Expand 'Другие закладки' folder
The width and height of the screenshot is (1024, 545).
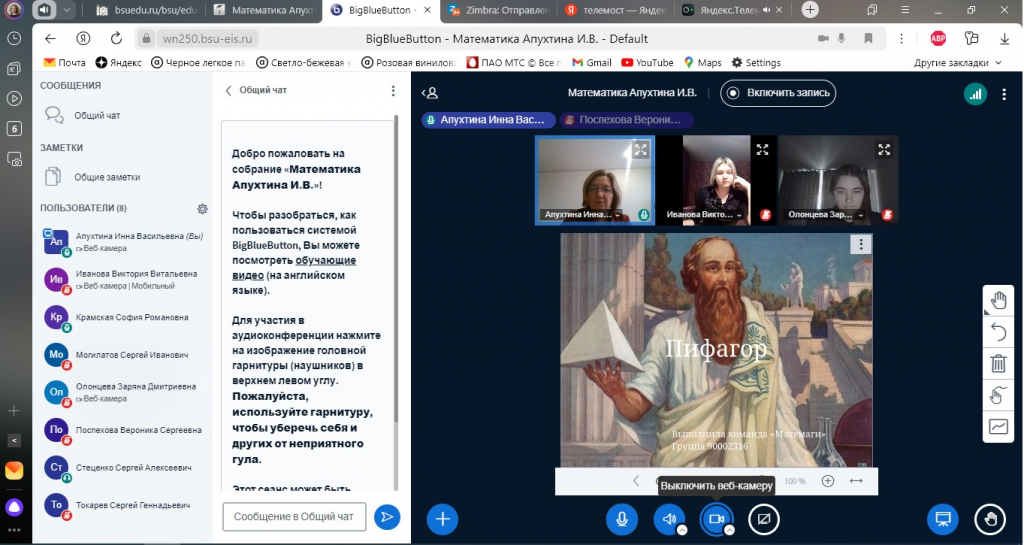point(957,63)
